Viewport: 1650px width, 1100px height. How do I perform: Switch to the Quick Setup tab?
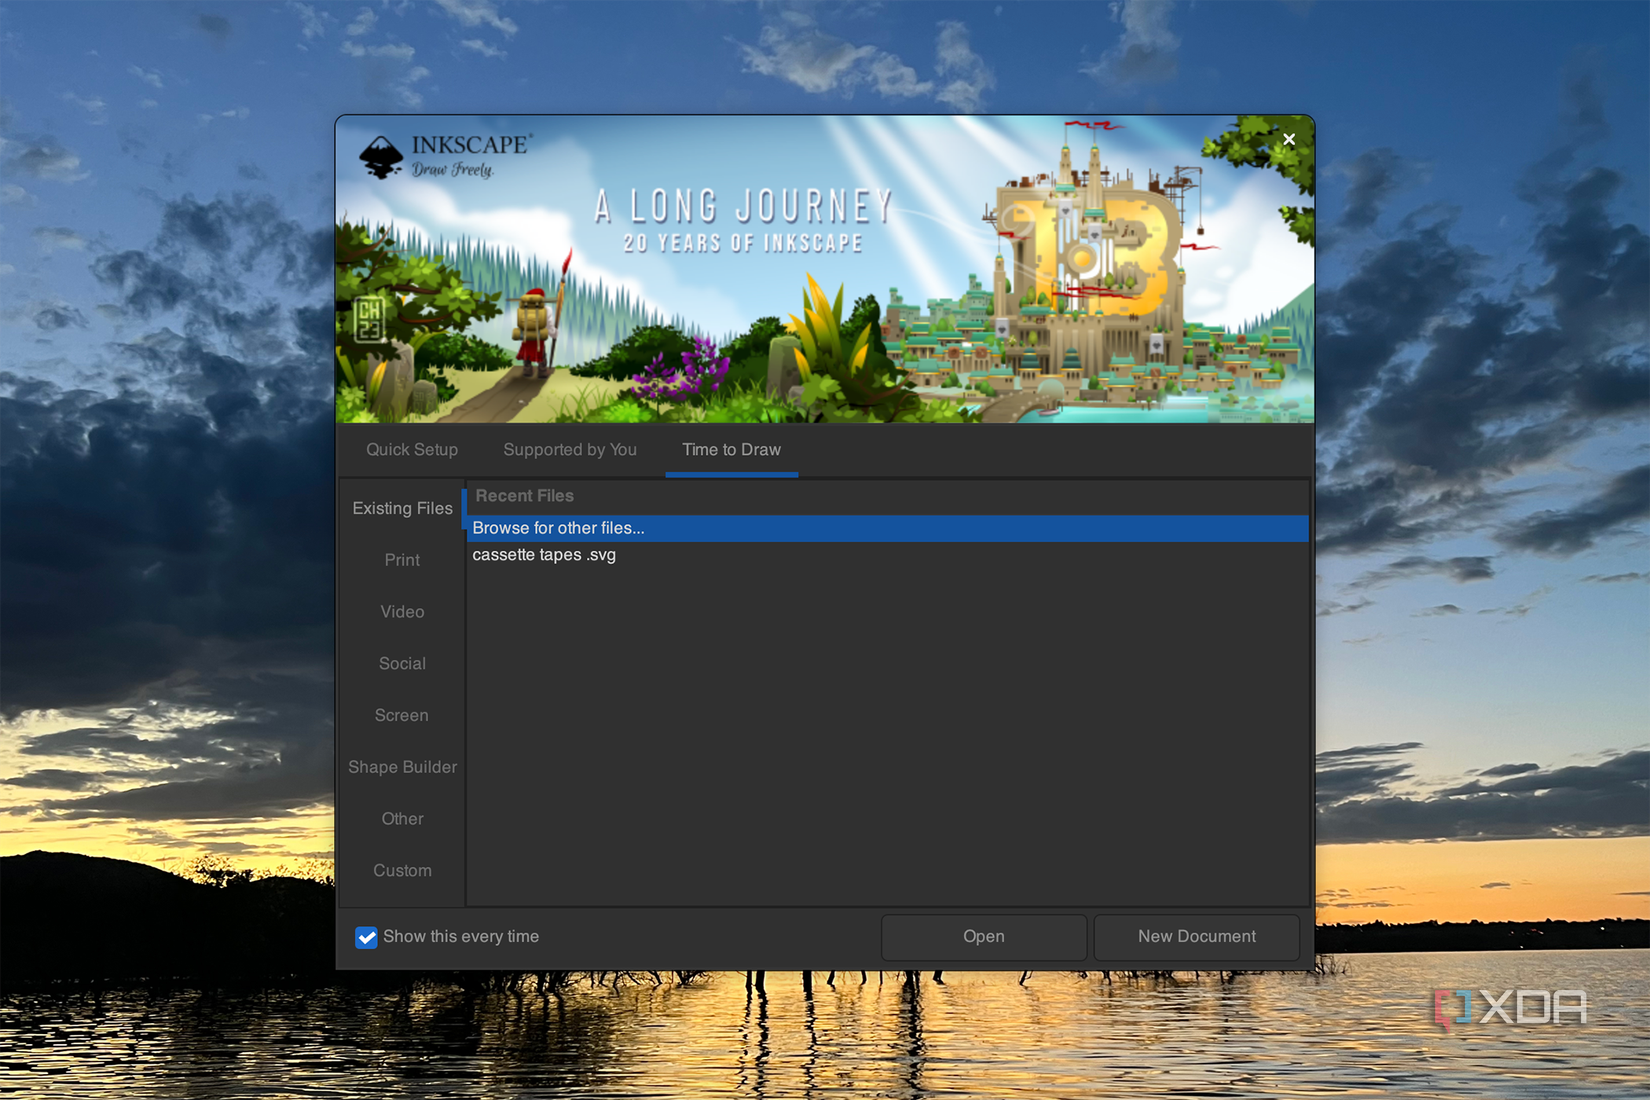coord(411,449)
